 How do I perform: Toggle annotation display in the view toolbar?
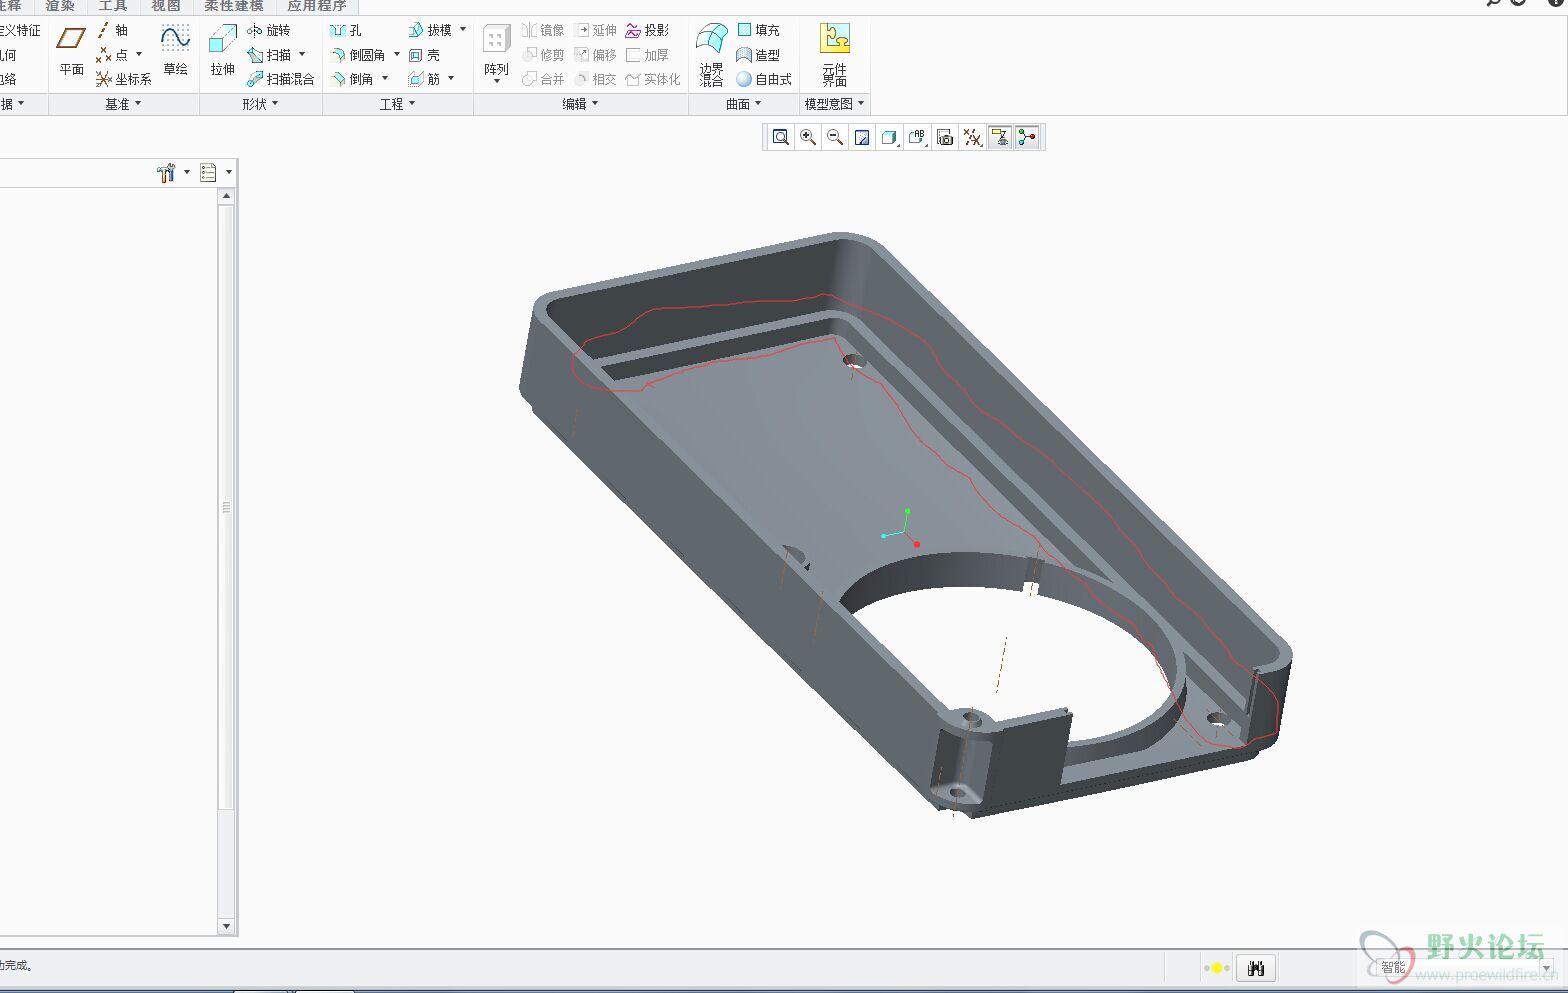tap(999, 137)
